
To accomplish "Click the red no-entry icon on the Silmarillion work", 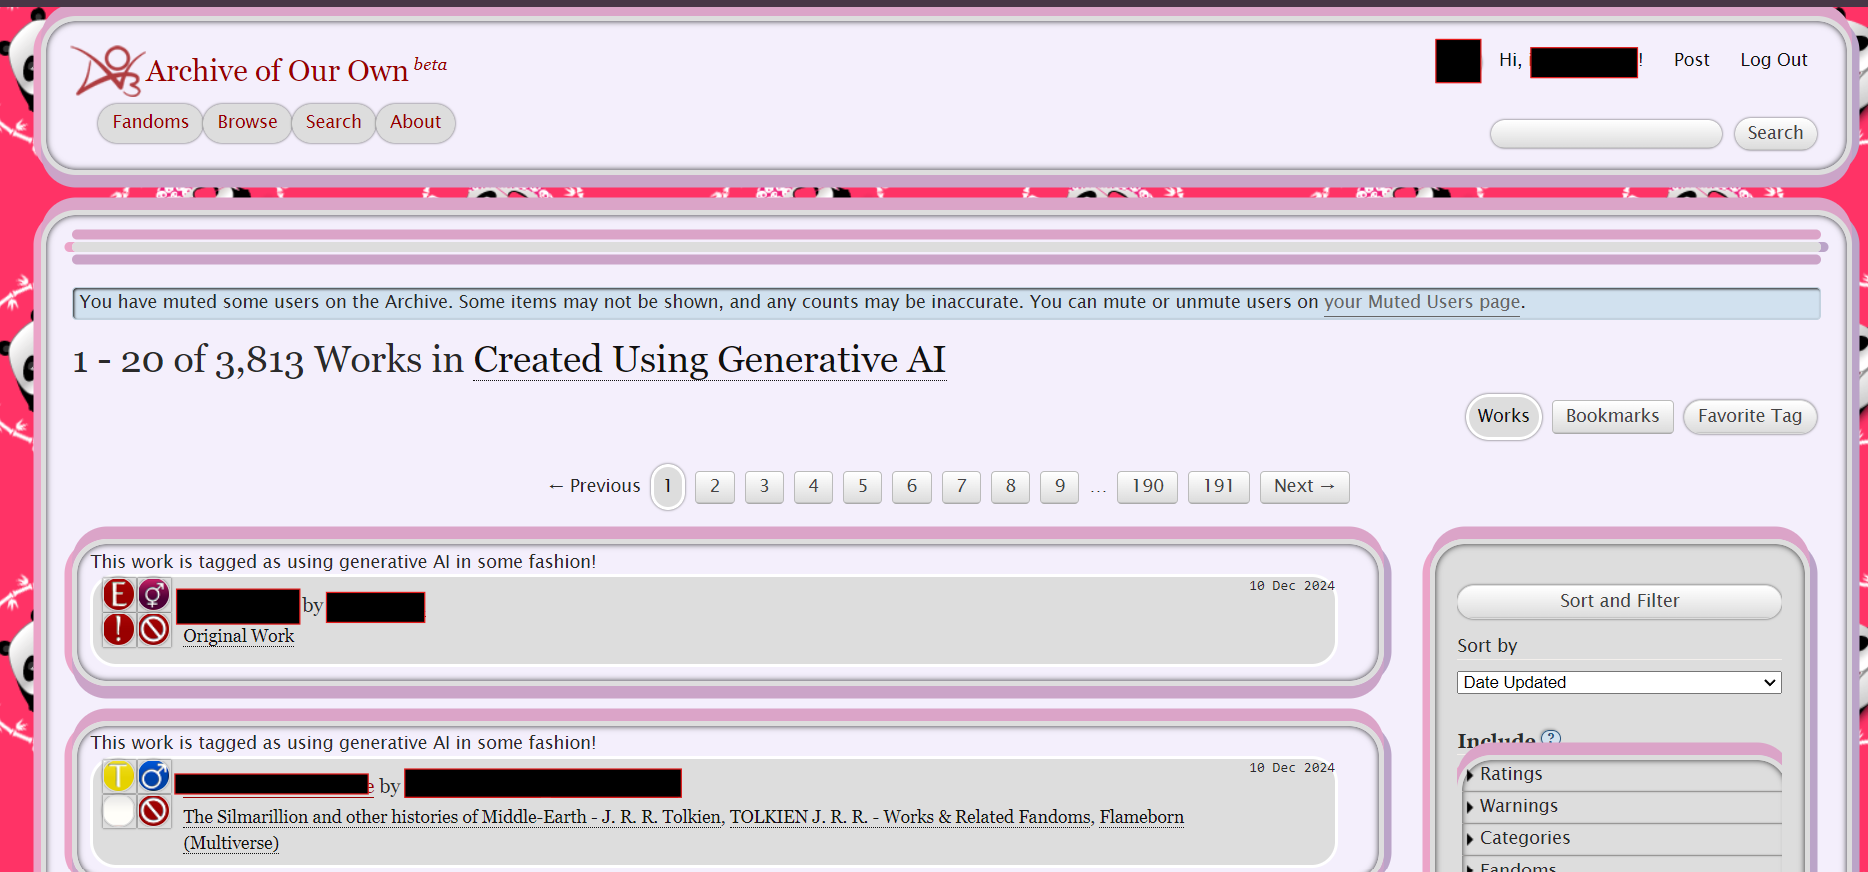I will coord(154,811).
